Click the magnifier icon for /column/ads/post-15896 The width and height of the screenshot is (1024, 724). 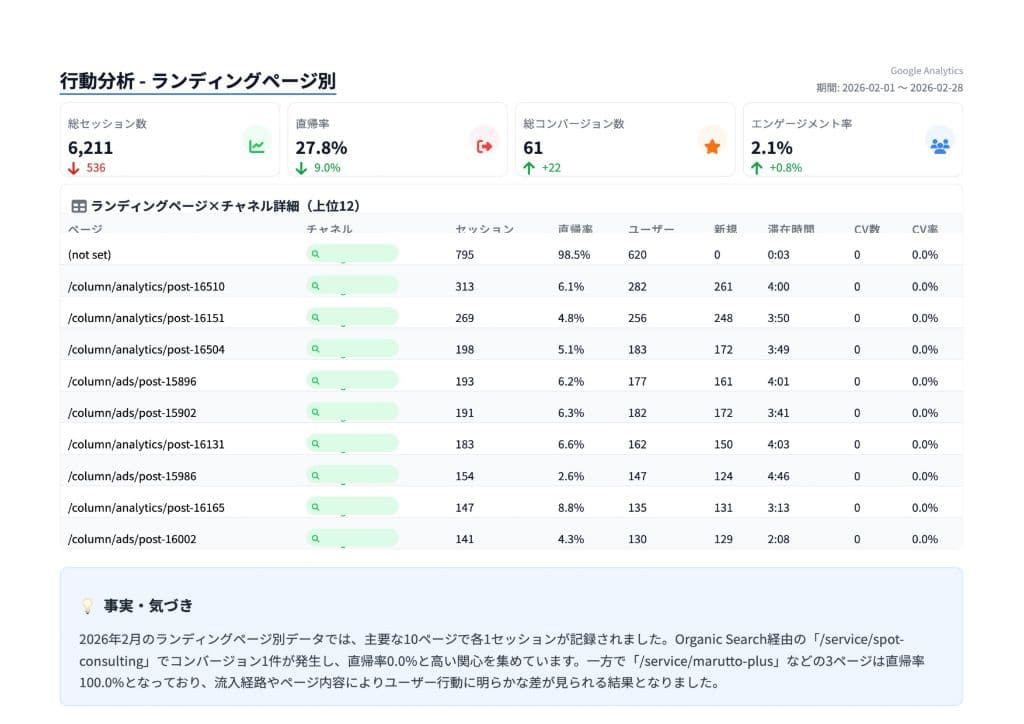316,380
